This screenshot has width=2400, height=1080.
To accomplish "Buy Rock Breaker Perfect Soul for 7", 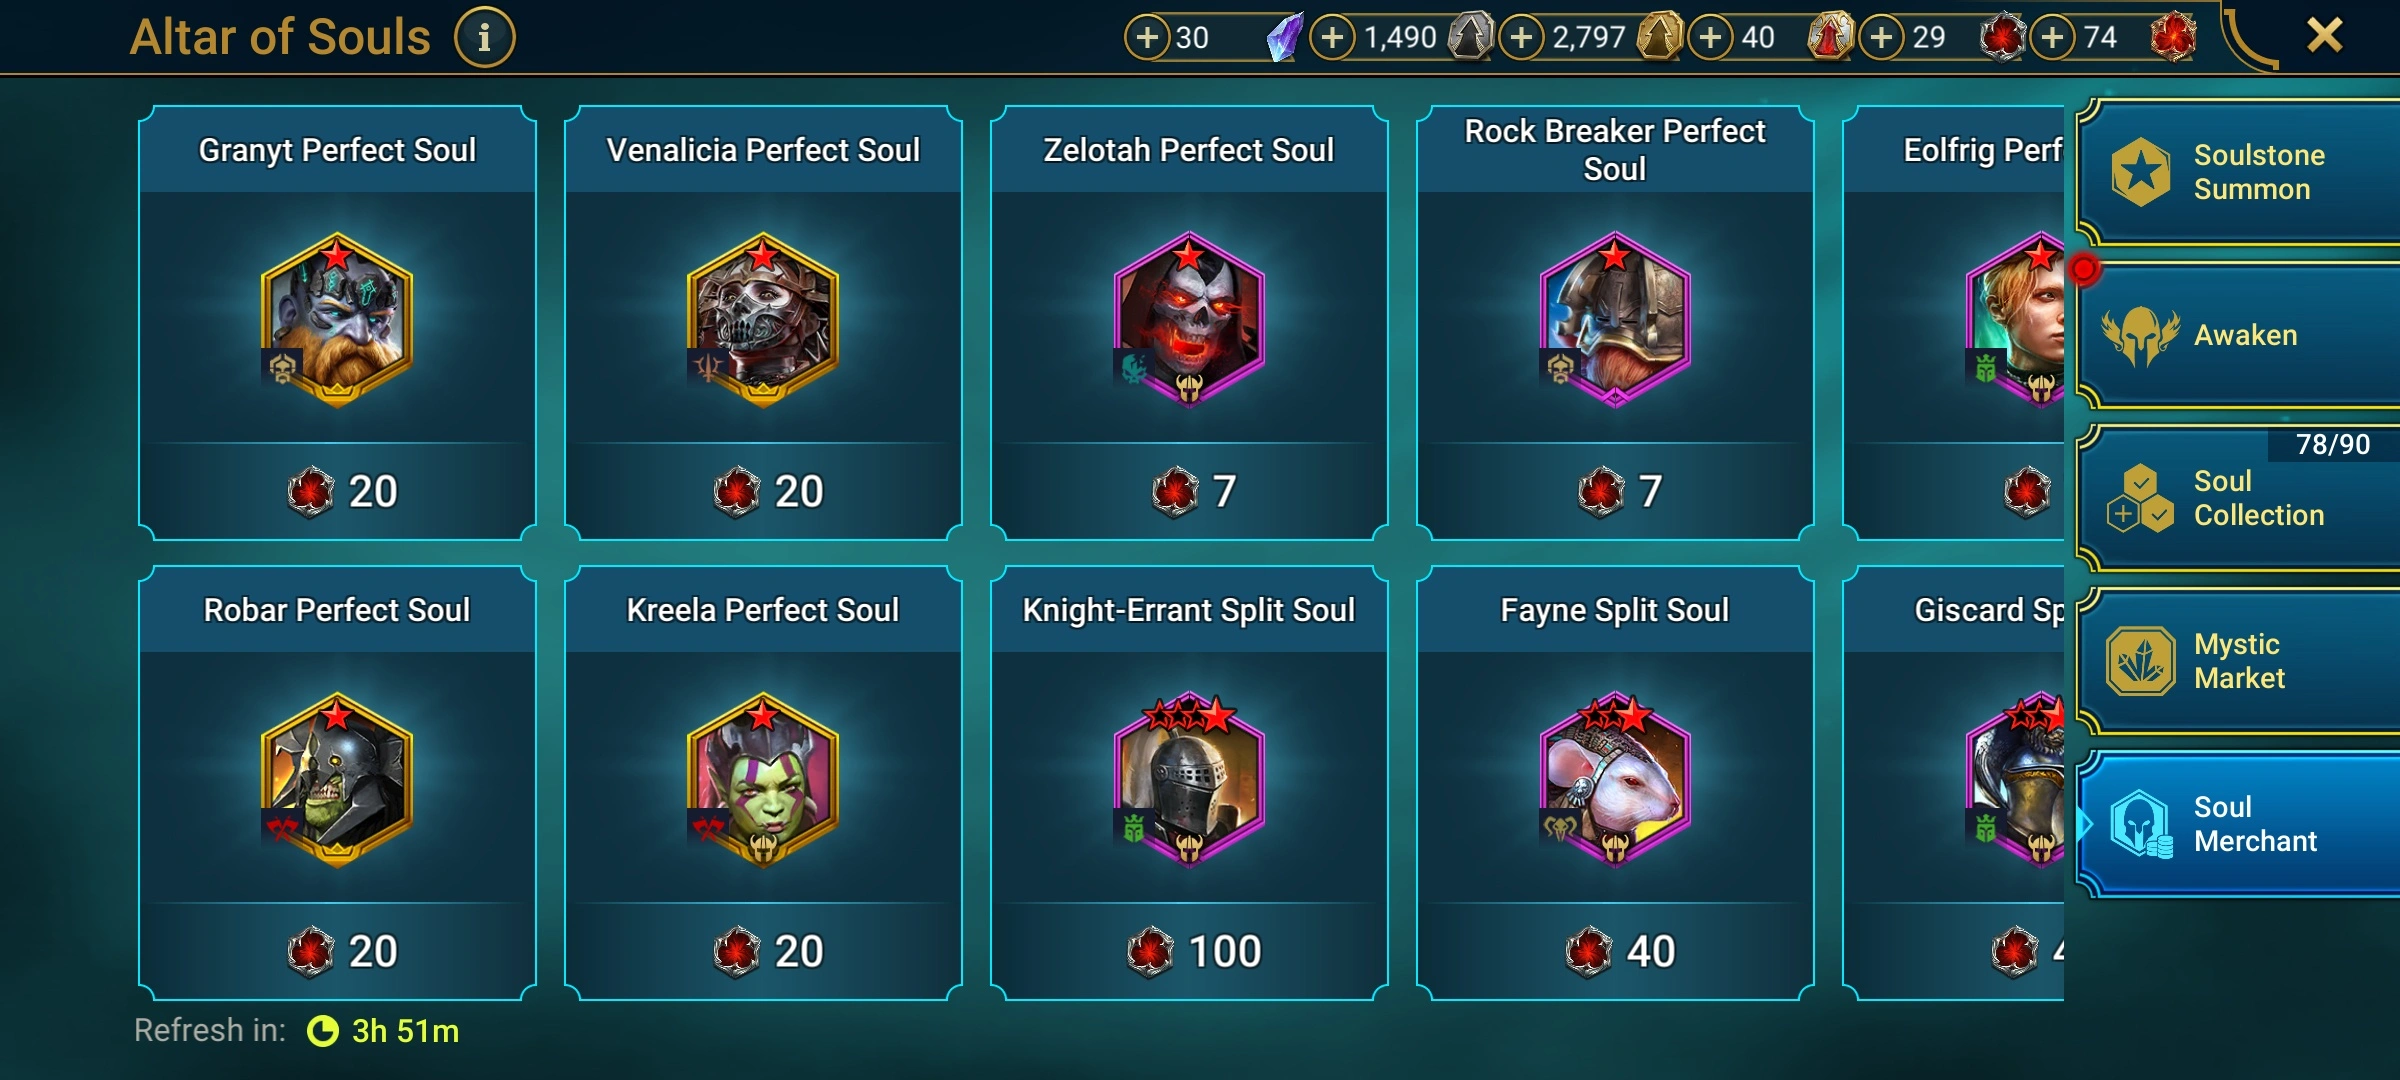I will [1615, 491].
